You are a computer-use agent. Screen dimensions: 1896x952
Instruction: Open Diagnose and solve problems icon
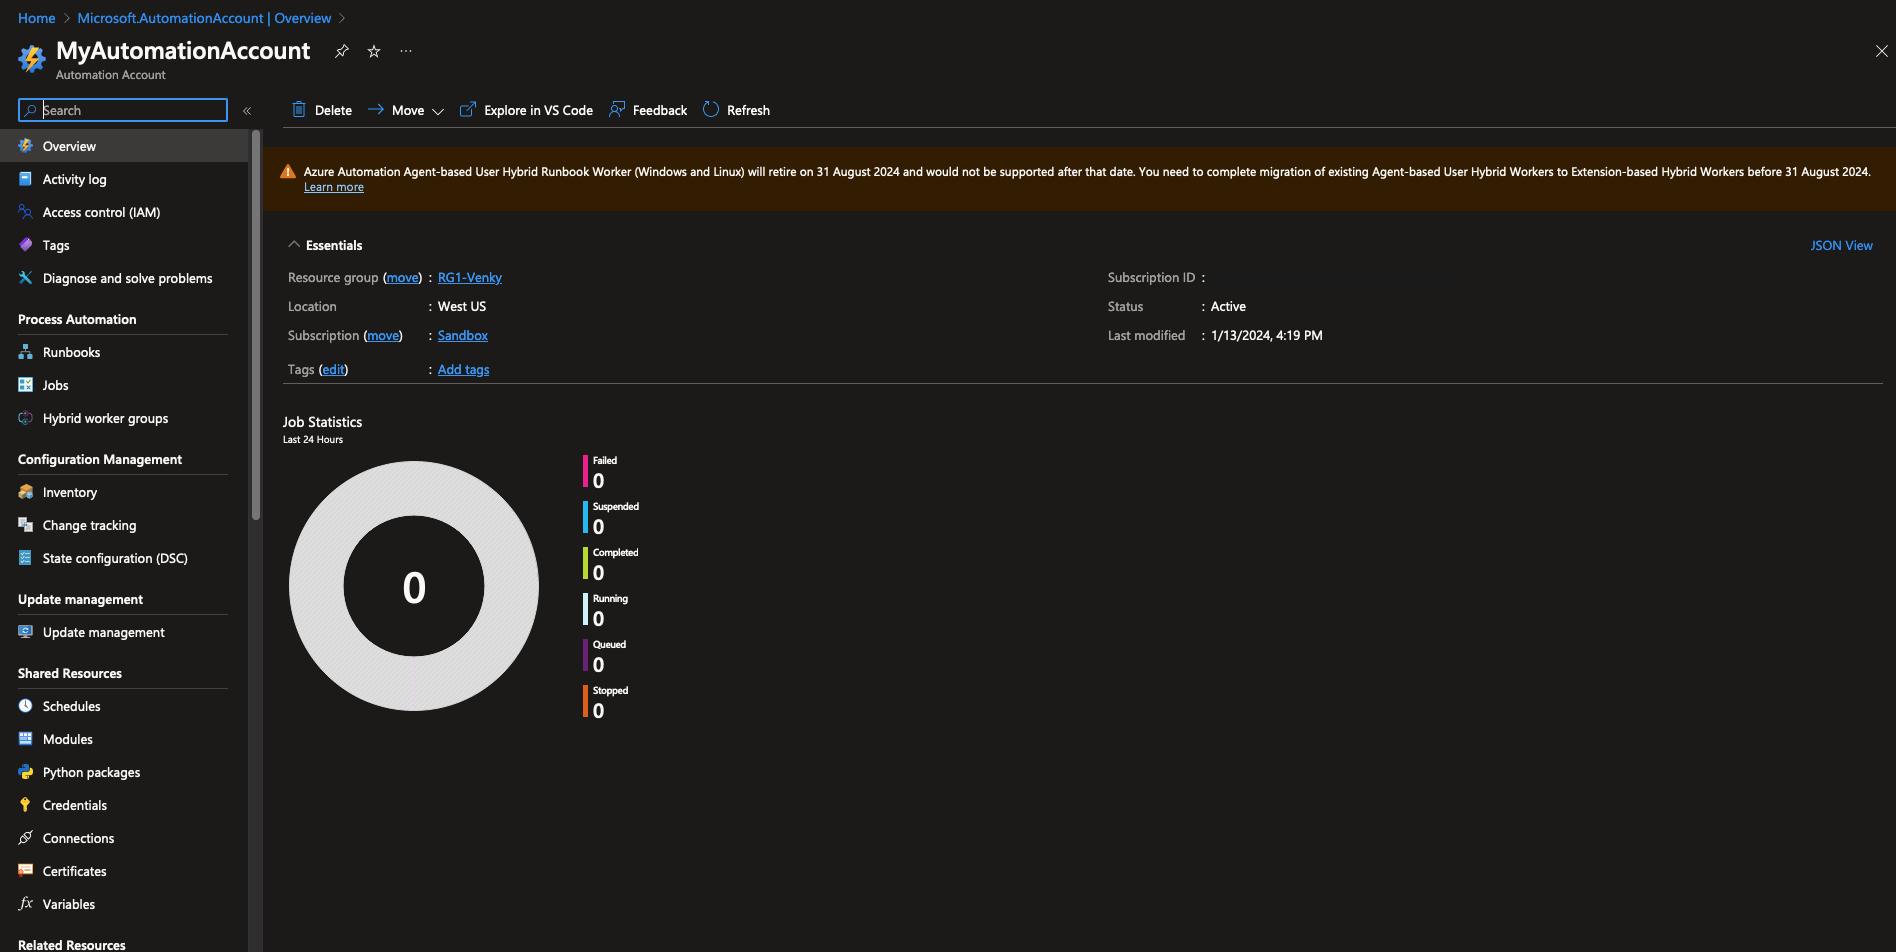[26, 278]
